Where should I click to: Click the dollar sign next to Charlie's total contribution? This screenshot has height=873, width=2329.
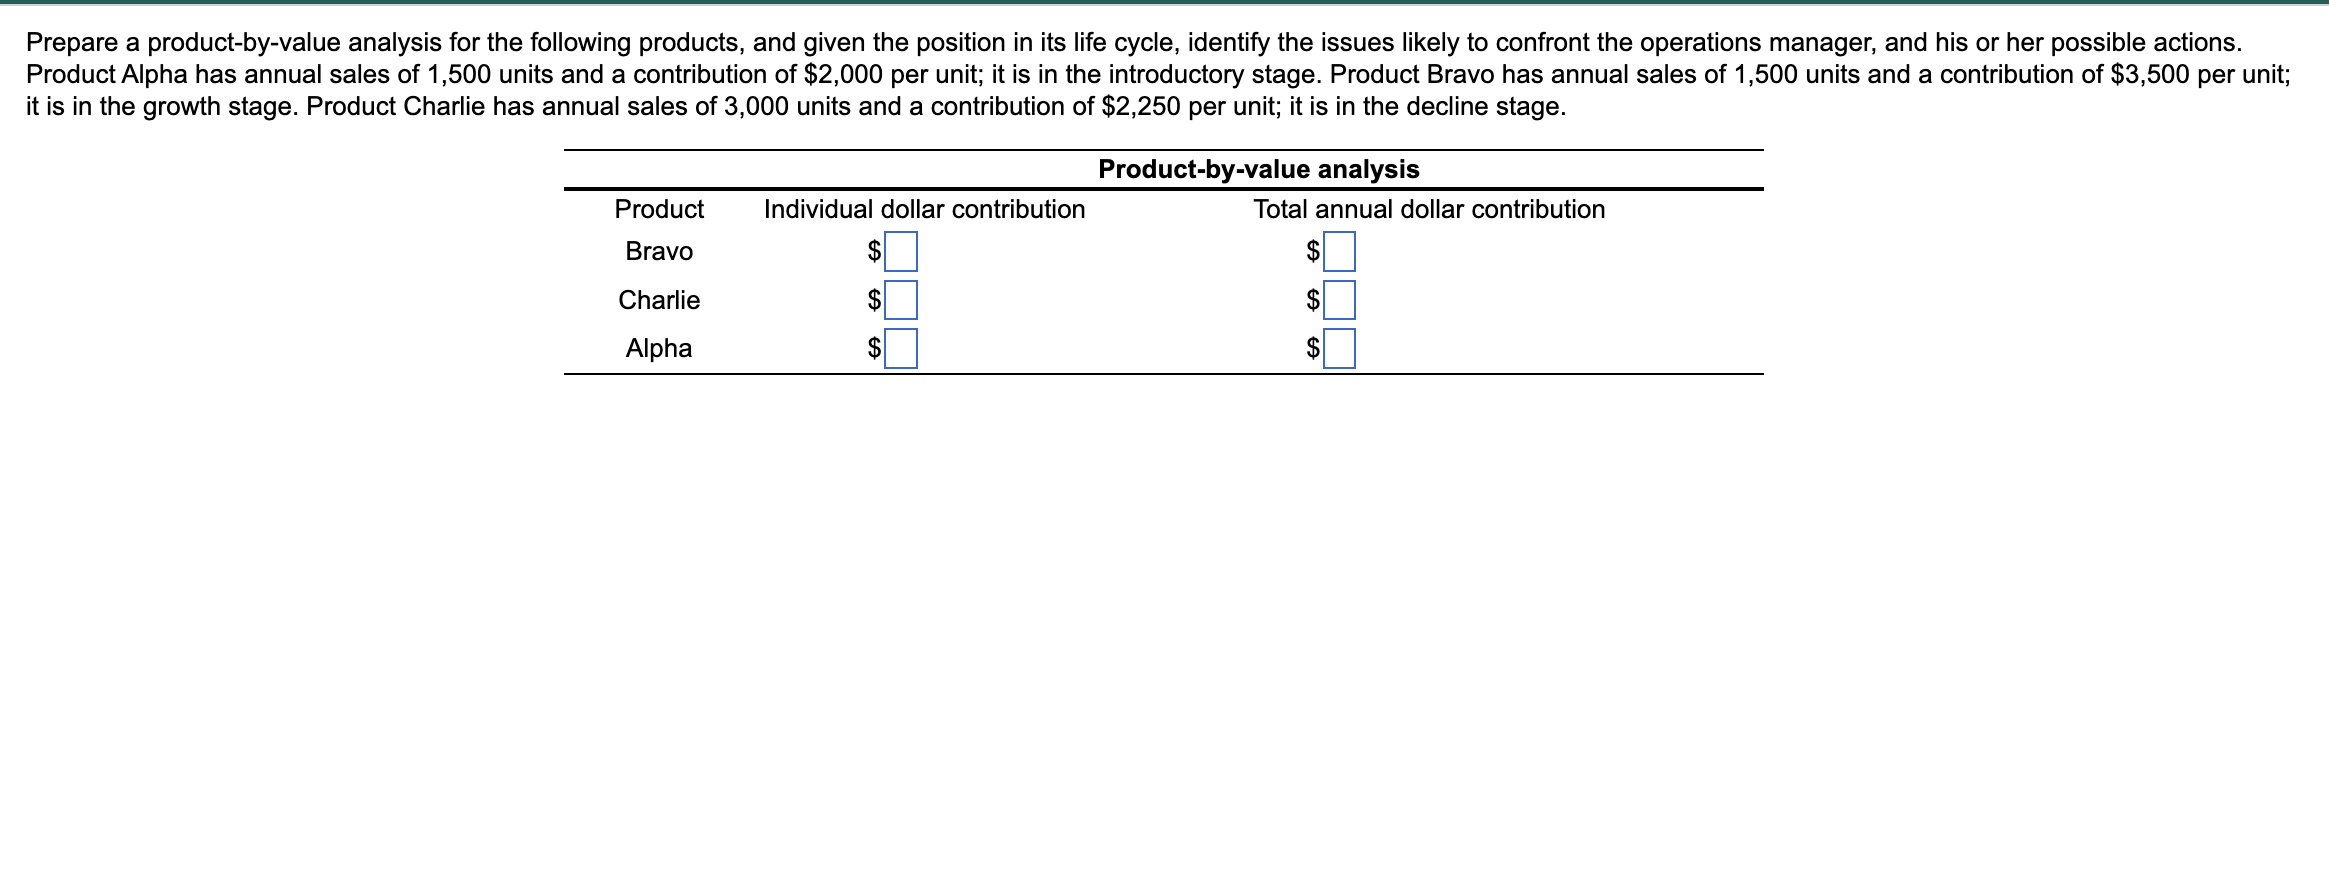click(x=1314, y=301)
